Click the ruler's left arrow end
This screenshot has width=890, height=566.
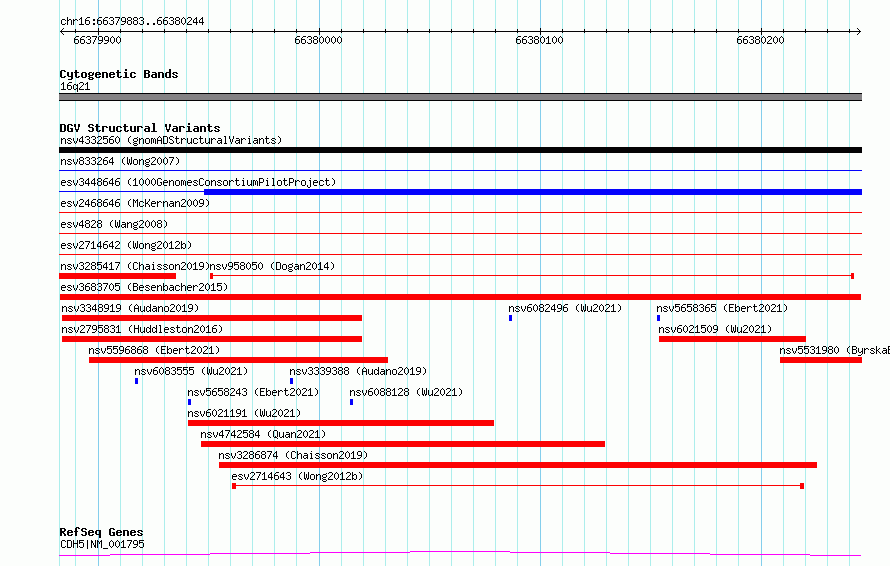coord(62,32)
